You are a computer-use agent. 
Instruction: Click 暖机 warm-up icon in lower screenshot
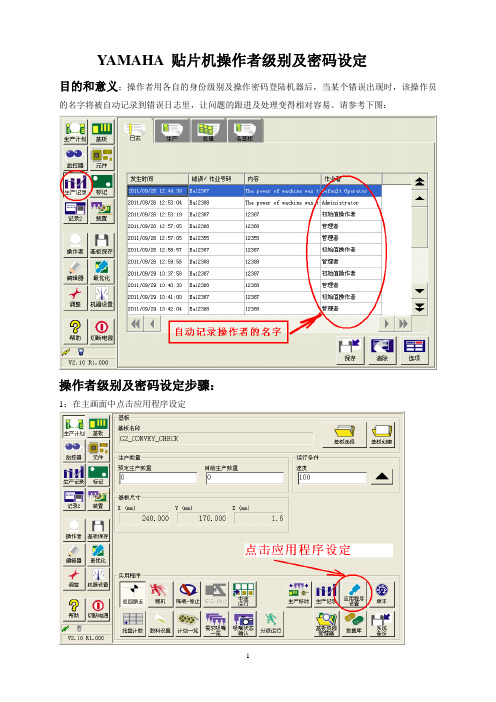(x=160, y=594)
